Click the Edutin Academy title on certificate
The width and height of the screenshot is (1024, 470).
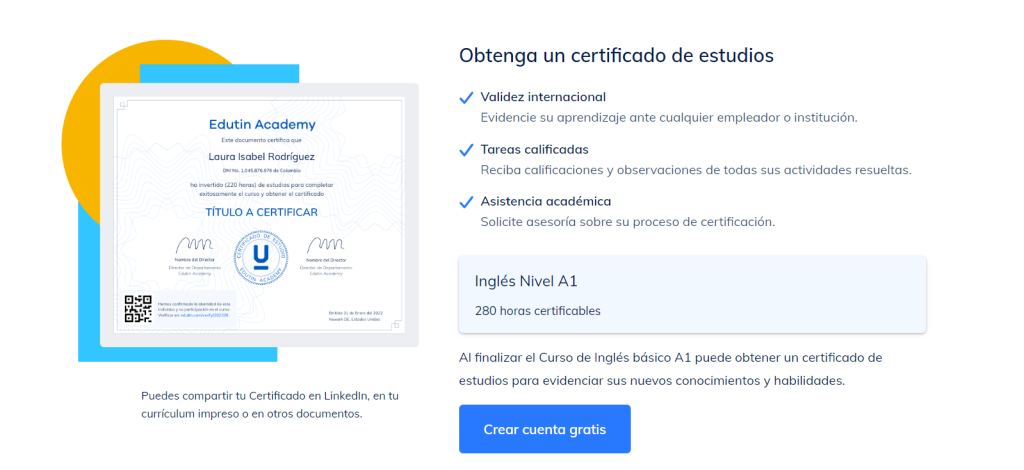tap(261, 125)
